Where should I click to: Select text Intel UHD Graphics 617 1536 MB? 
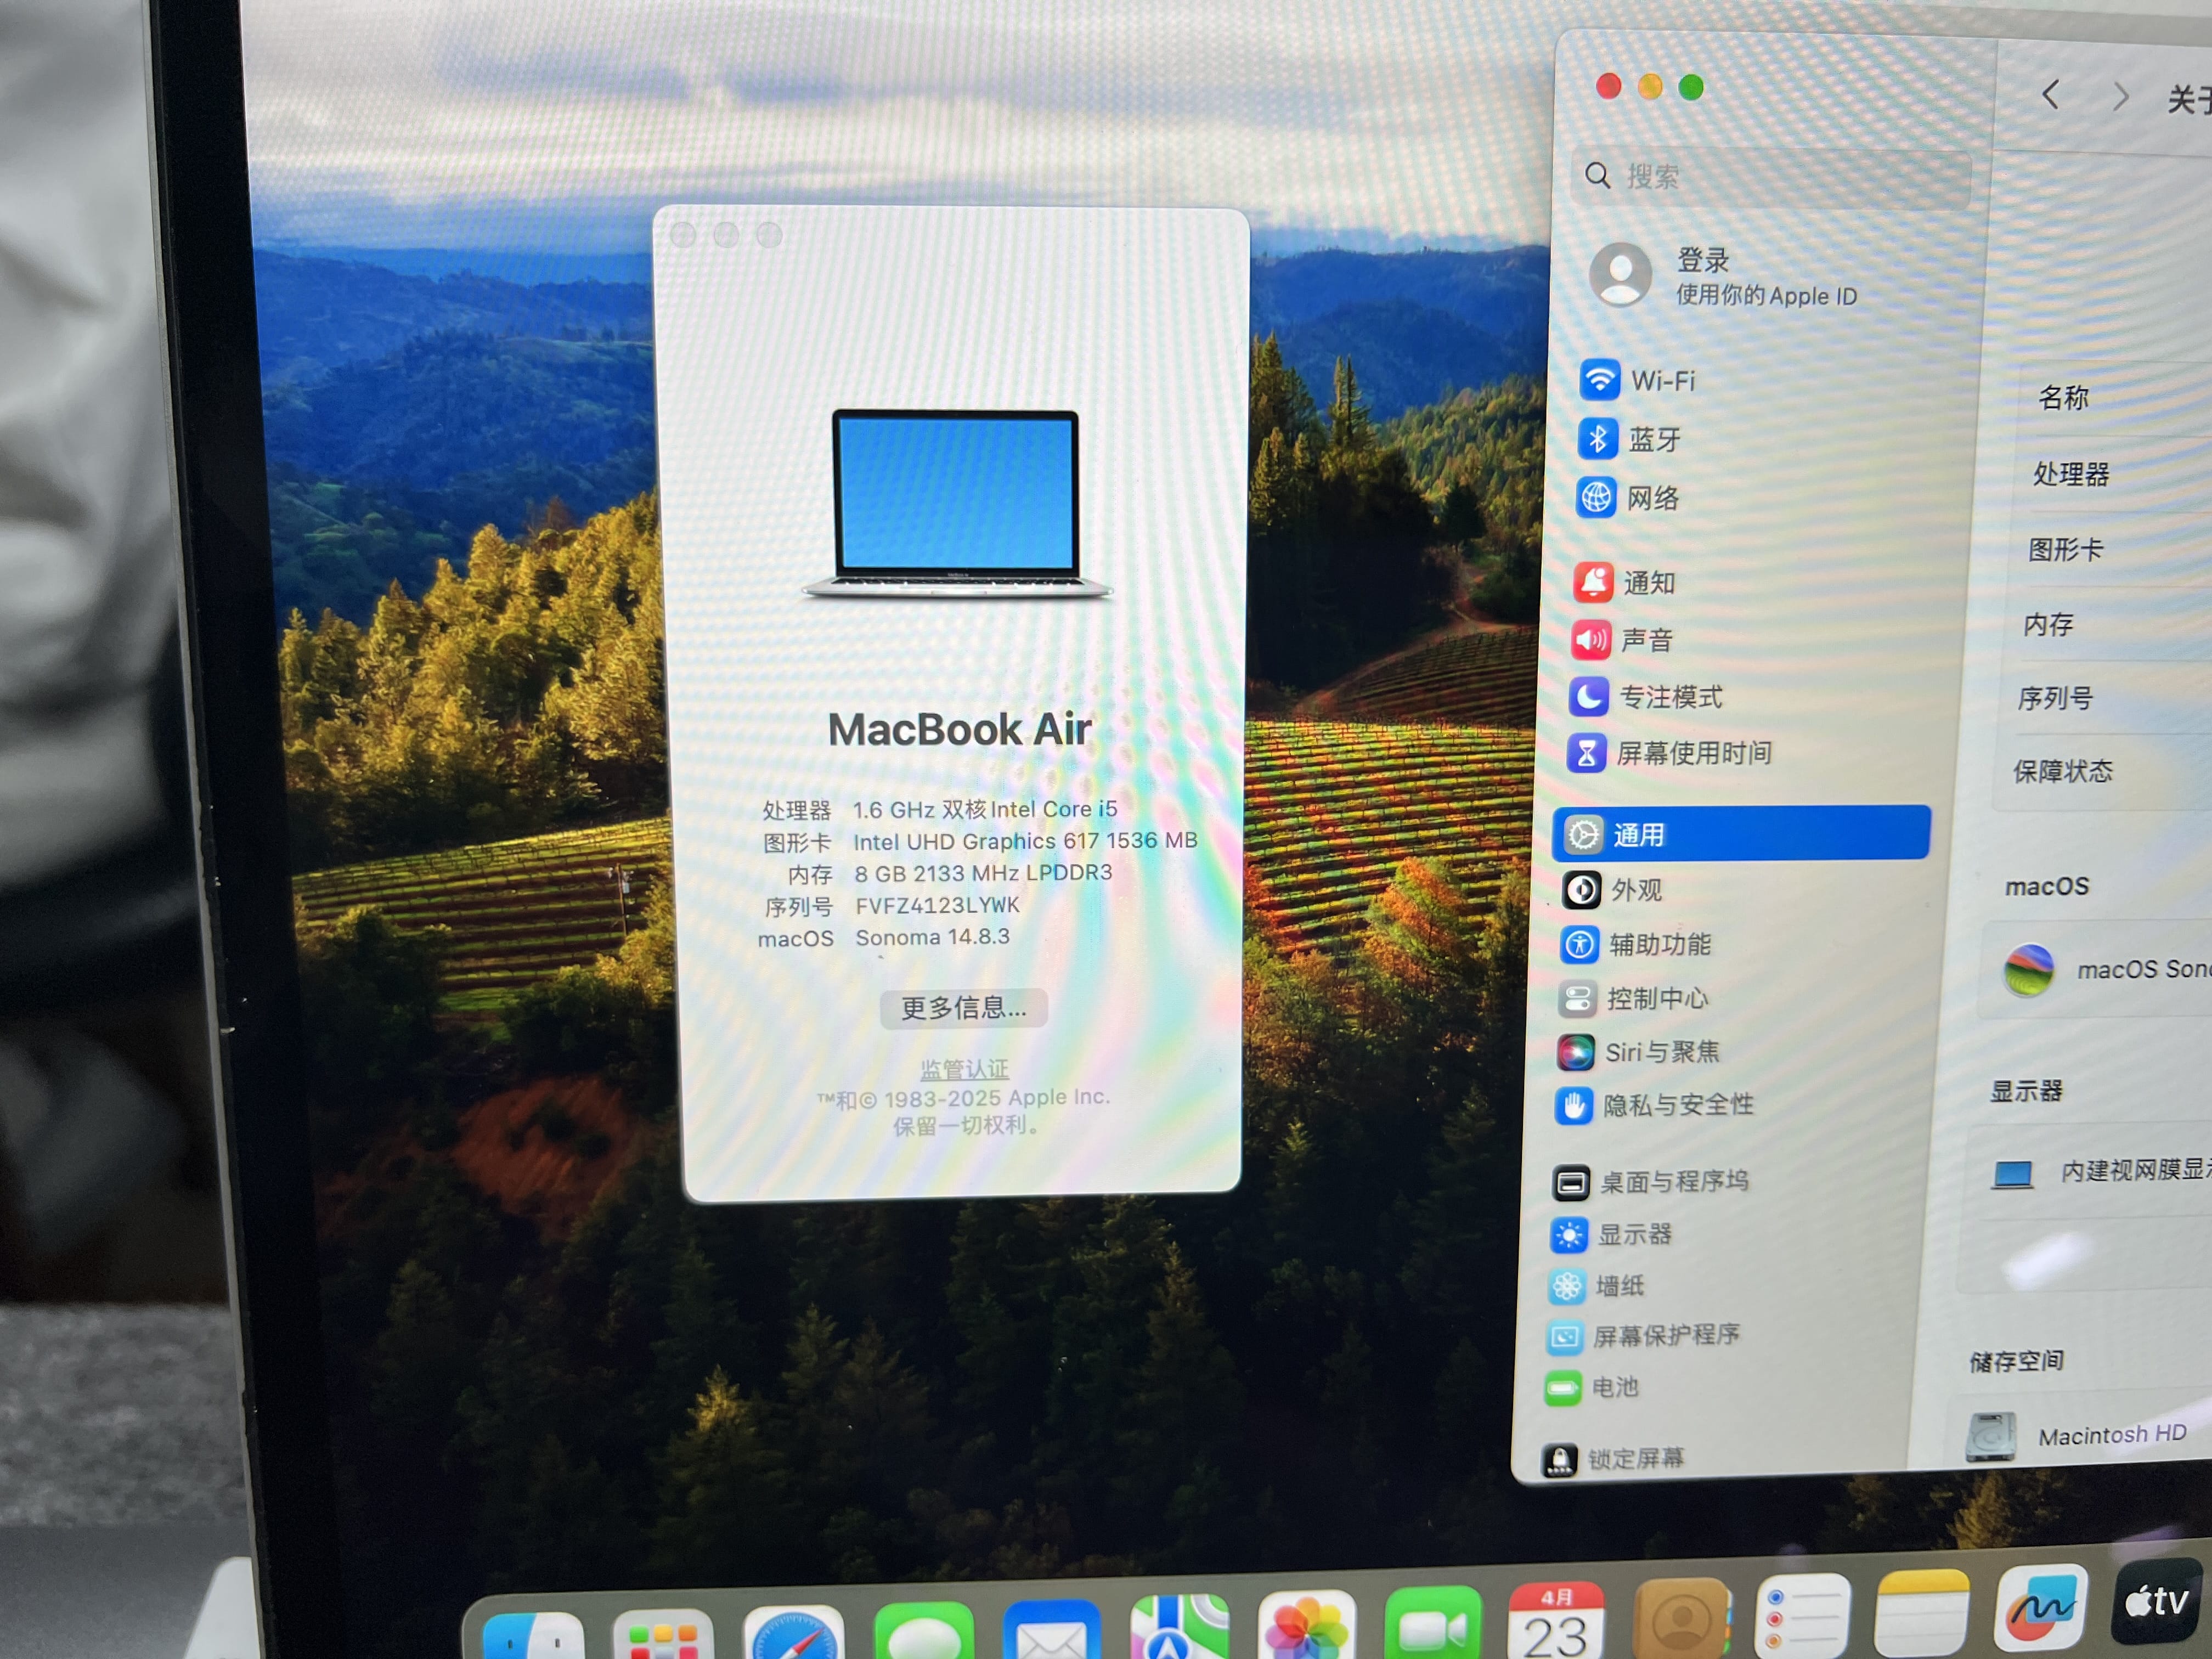[x=1025, y=841]
